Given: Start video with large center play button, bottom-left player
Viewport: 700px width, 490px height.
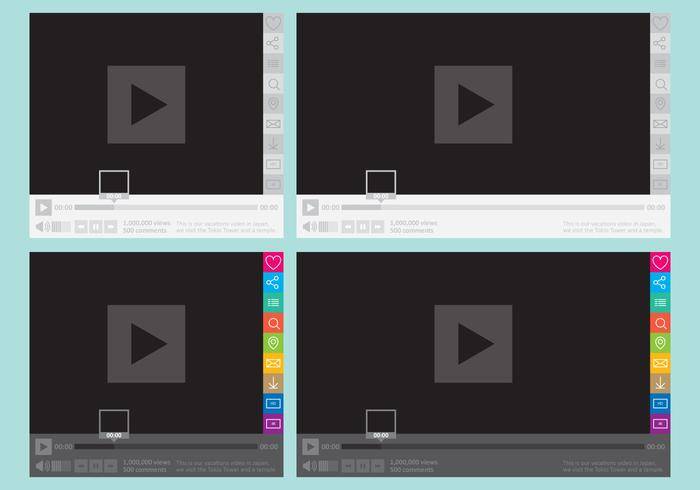Looking at the screenshot, I should coord(146,344).
